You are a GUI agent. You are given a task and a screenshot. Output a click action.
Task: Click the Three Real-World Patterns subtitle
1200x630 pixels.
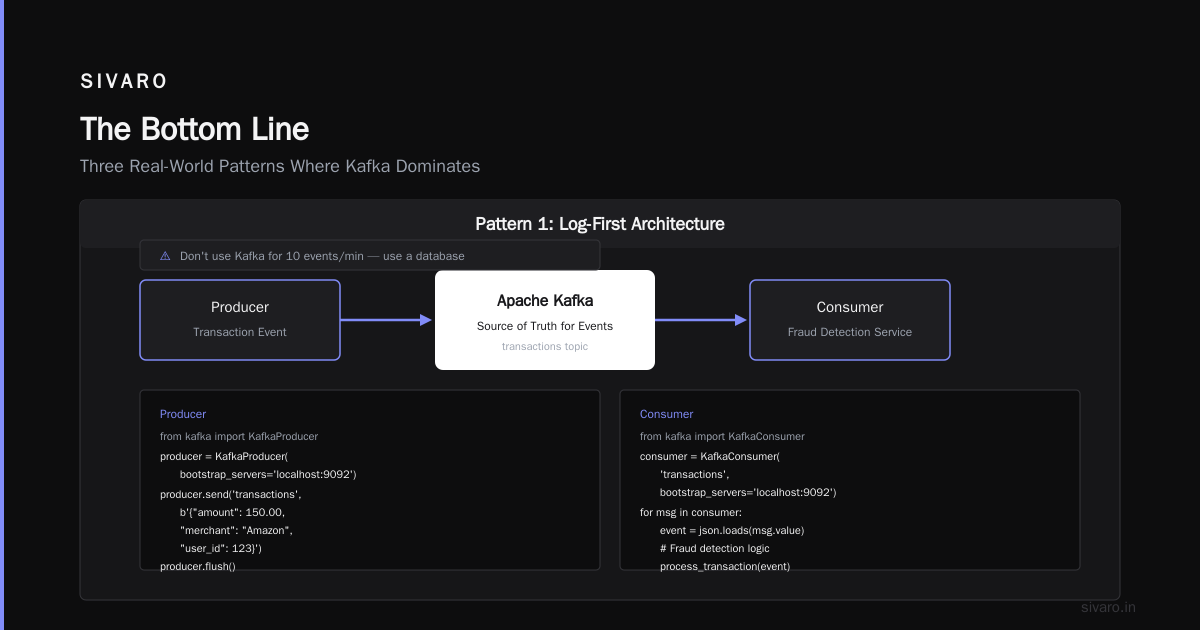[x=280, y=166]
